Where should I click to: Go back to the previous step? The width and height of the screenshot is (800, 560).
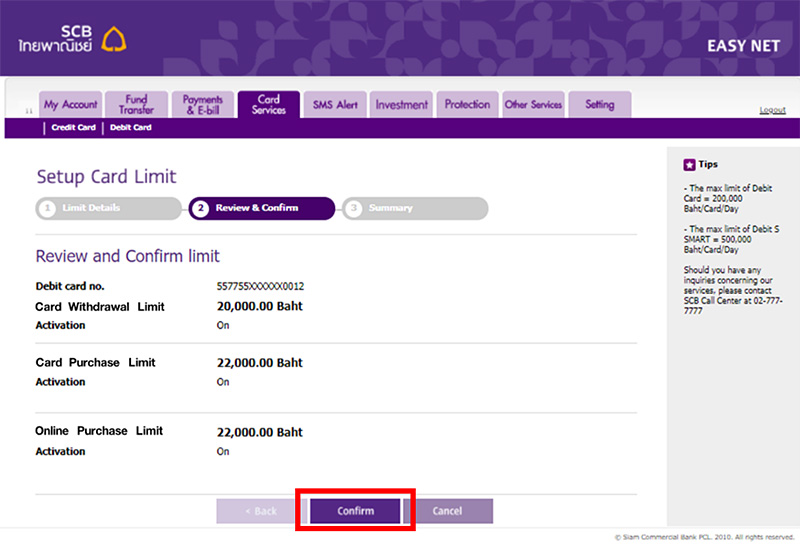click(261, 511)
